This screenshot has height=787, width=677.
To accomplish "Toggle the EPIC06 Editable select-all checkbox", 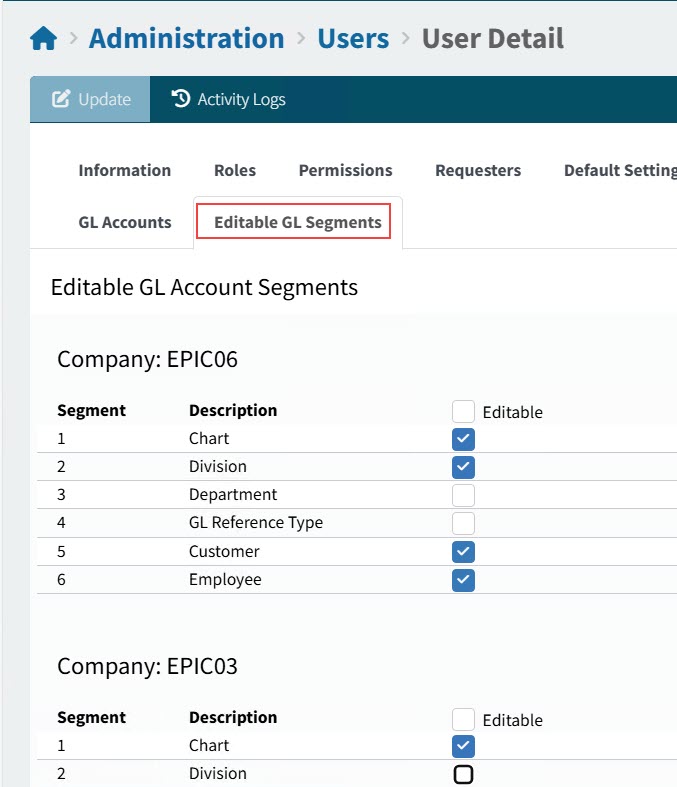I will tap(463, 411).
